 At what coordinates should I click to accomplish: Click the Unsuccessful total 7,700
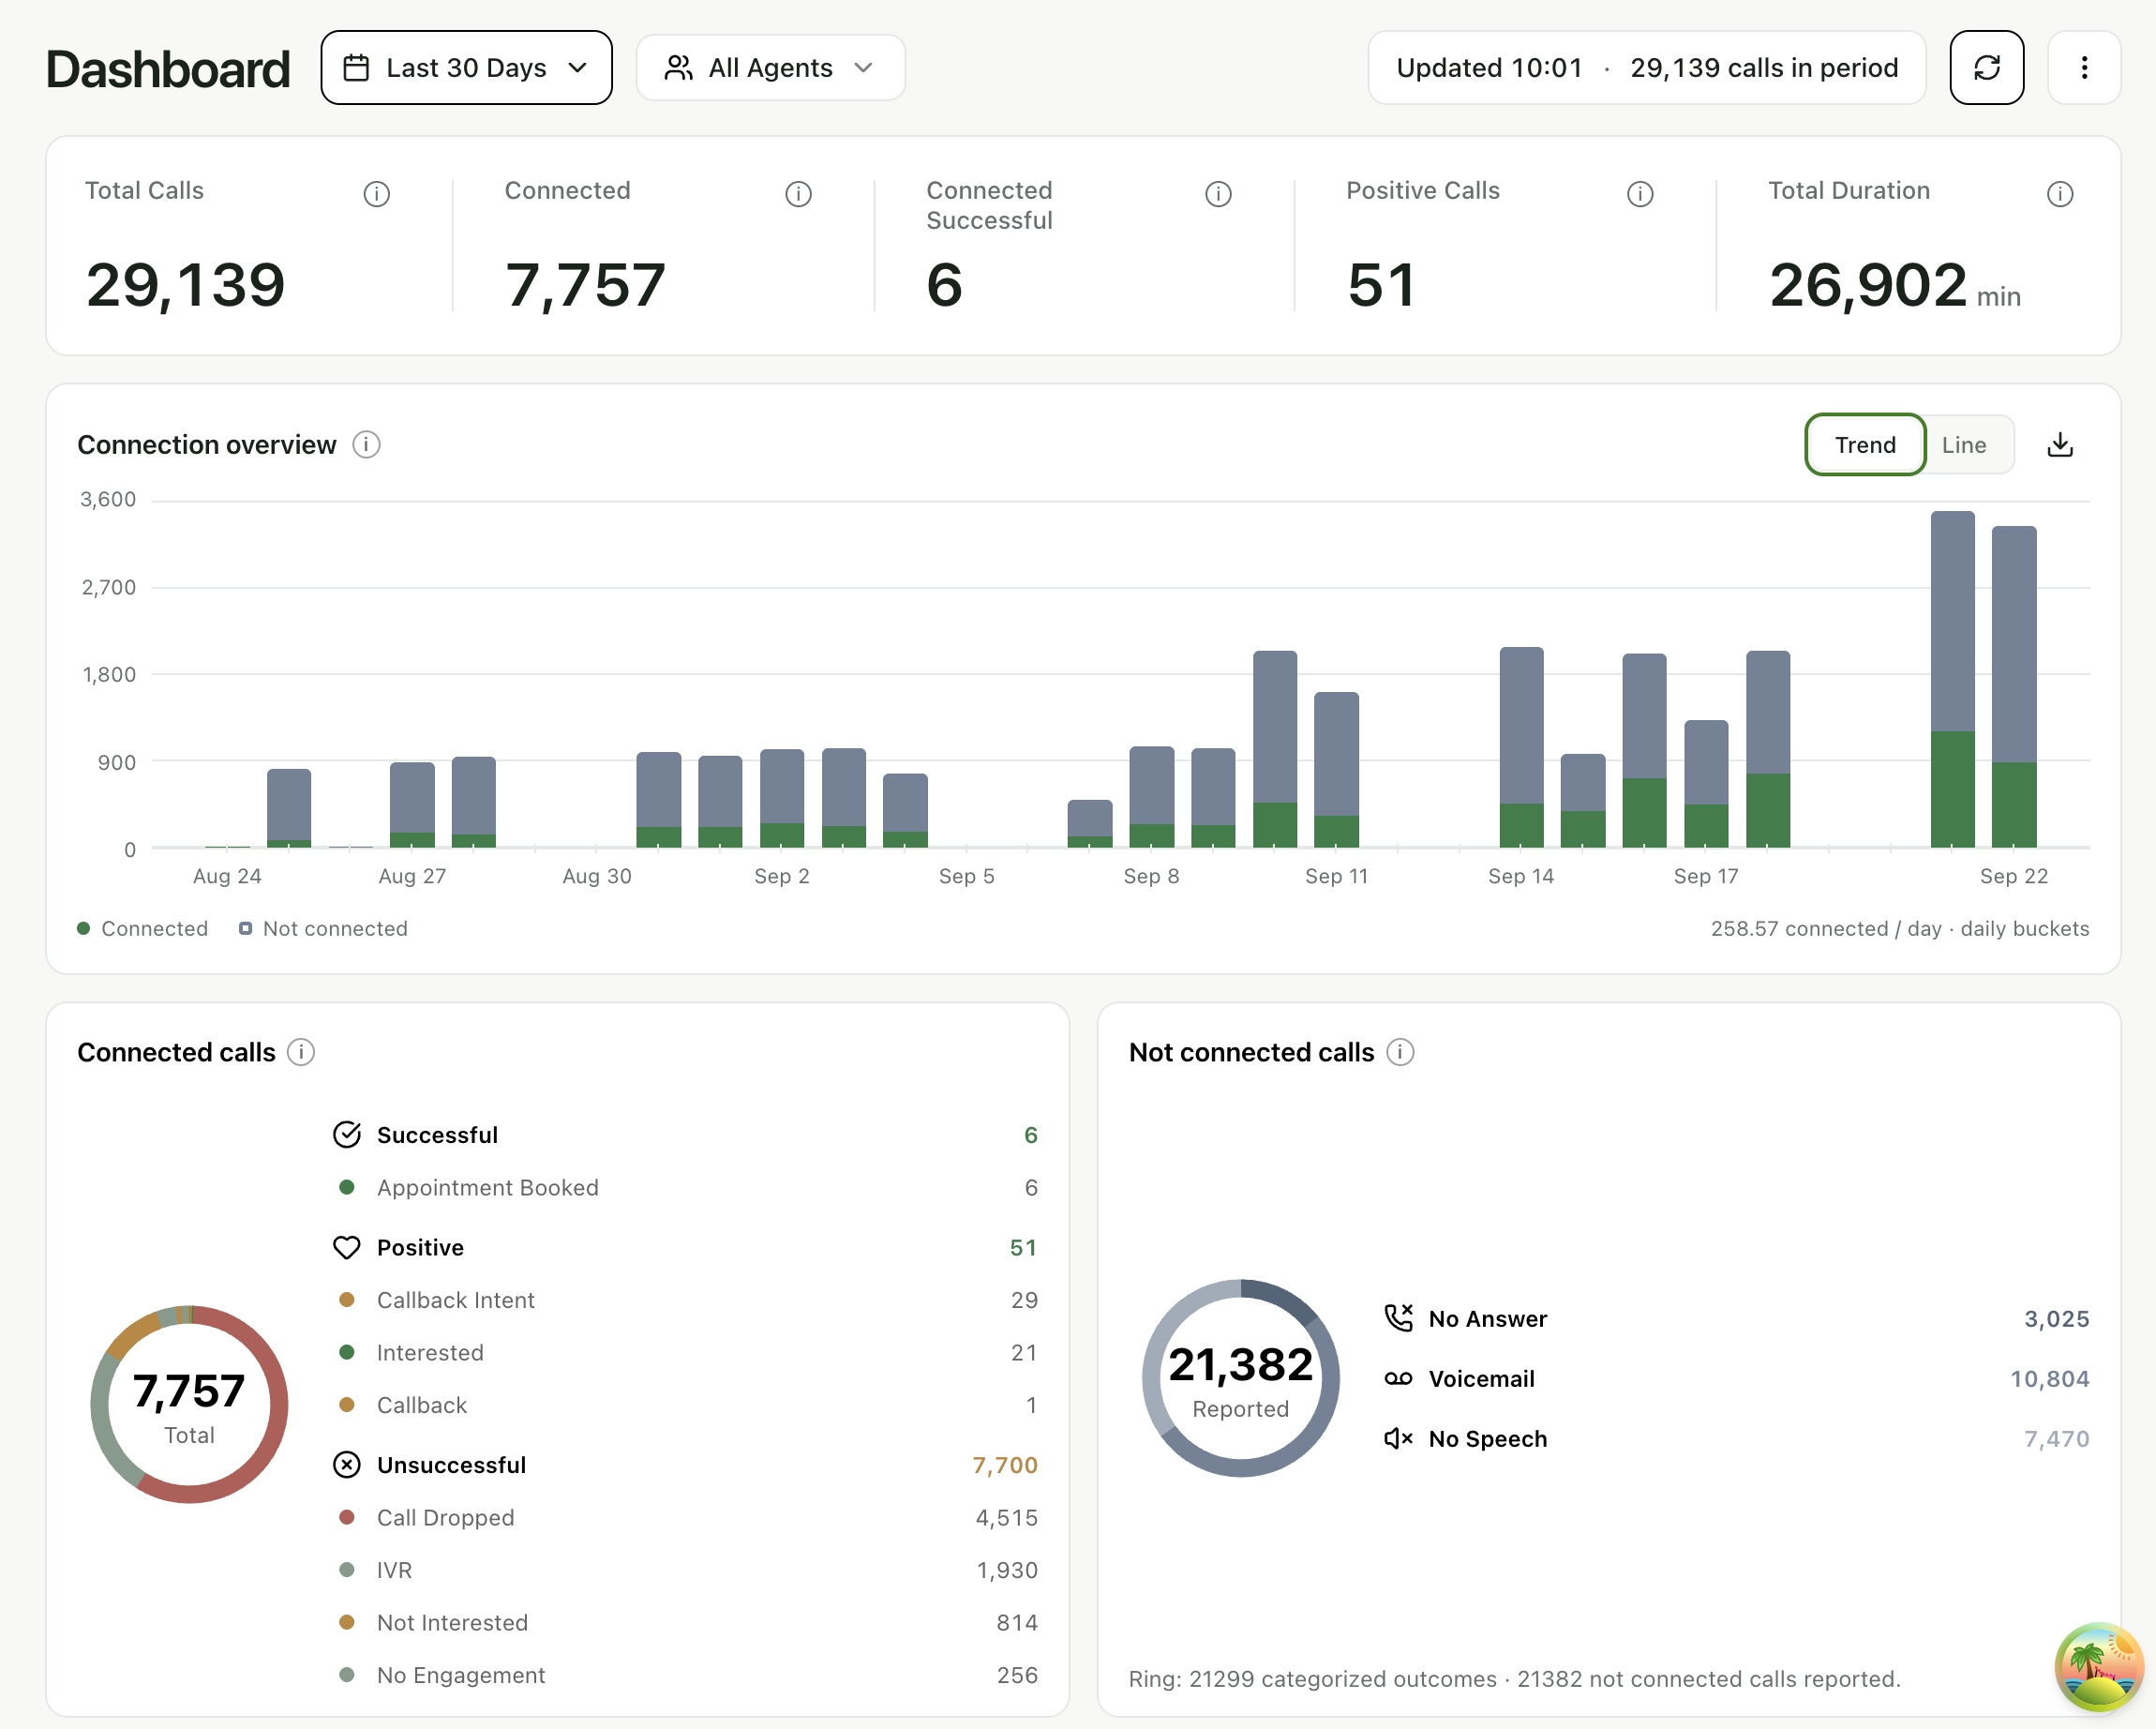(1005, 1464)
